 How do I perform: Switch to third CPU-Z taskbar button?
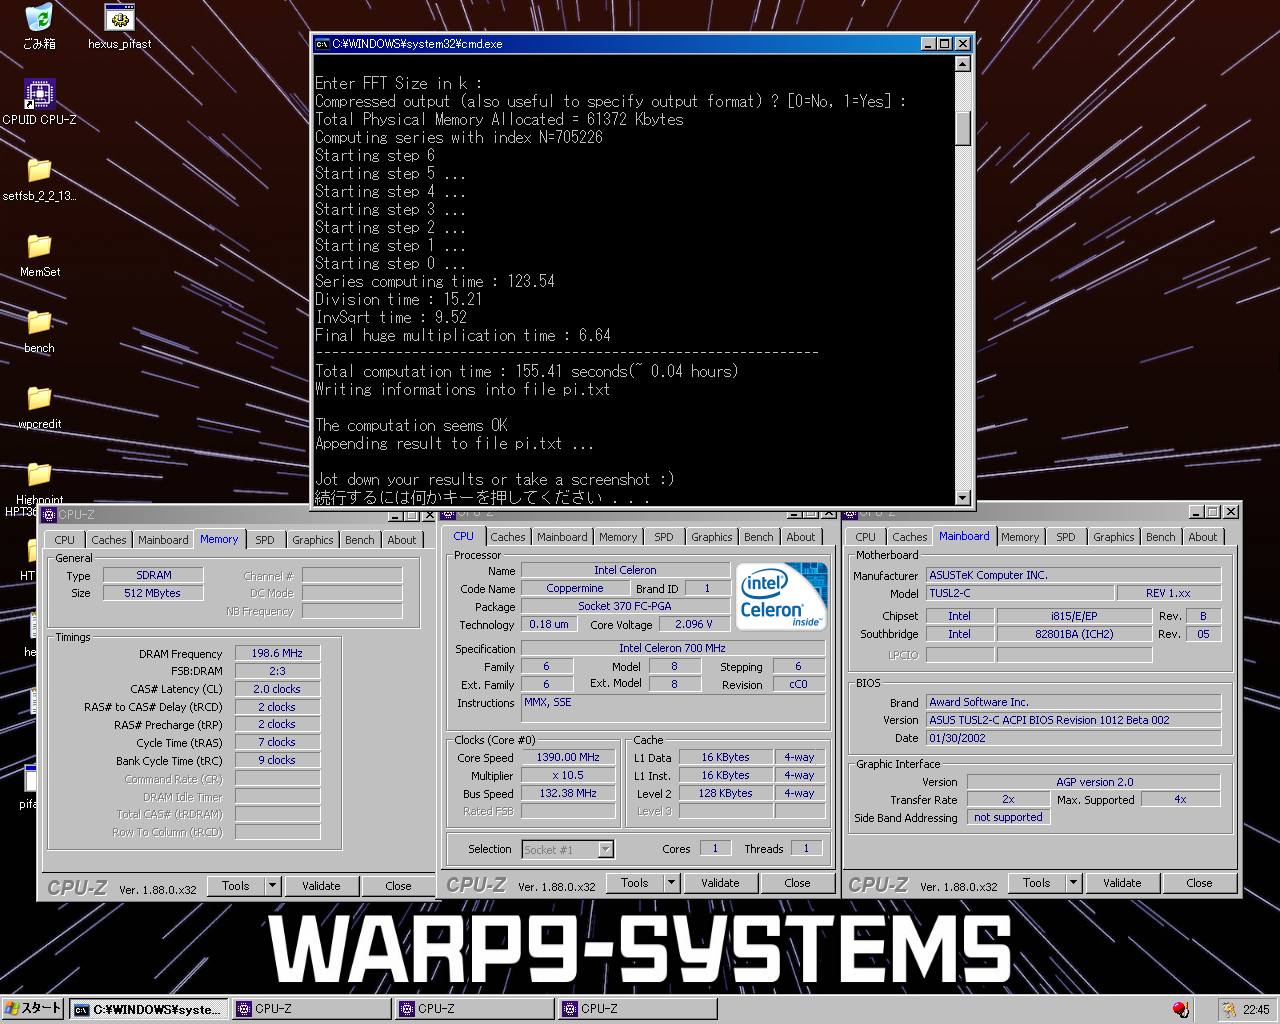click(x=637, y=1009)
